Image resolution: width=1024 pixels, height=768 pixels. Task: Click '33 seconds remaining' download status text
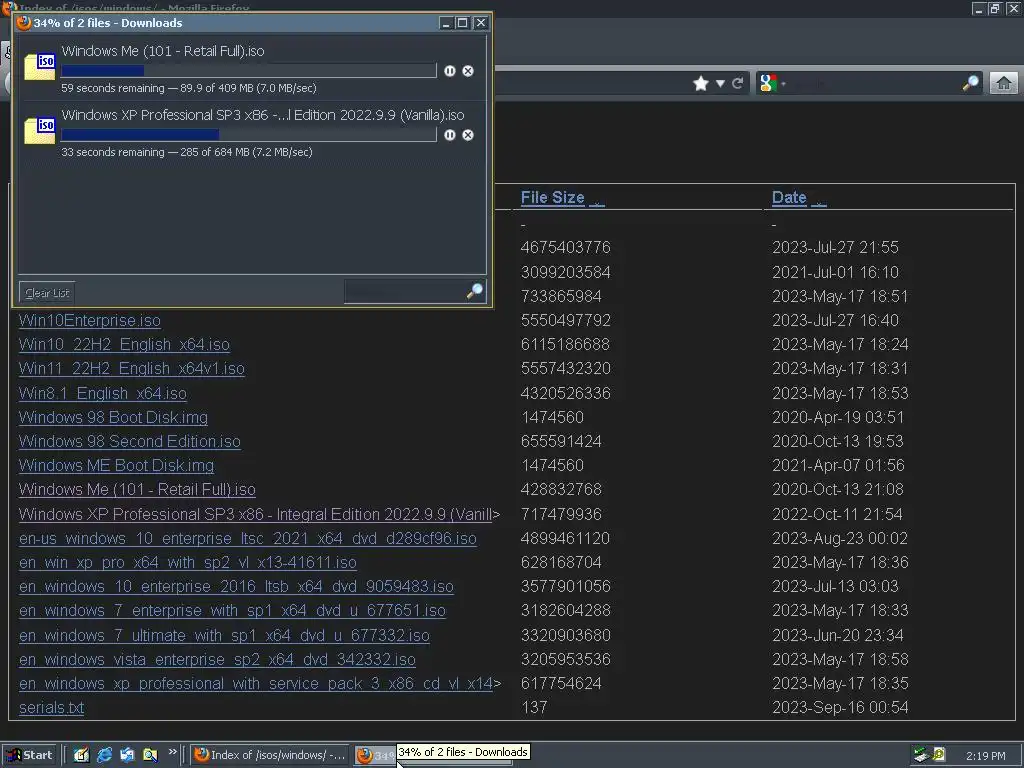tap(113, 152)
